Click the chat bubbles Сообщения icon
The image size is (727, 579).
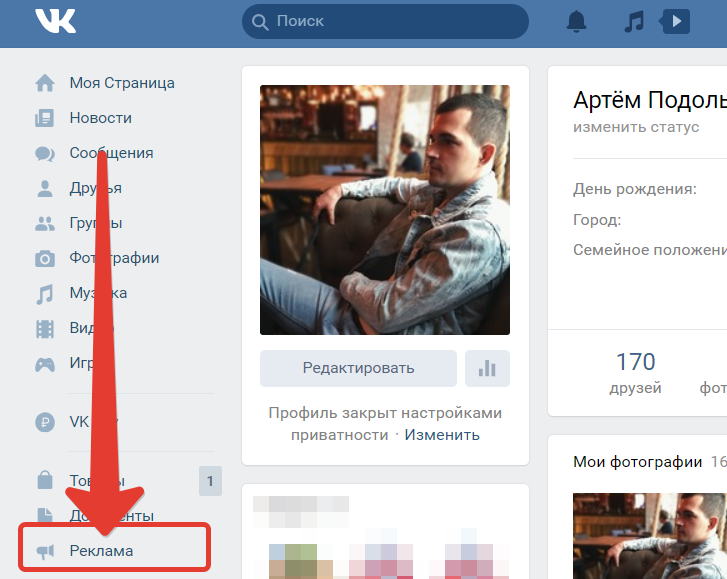click(x=45, y=153)
